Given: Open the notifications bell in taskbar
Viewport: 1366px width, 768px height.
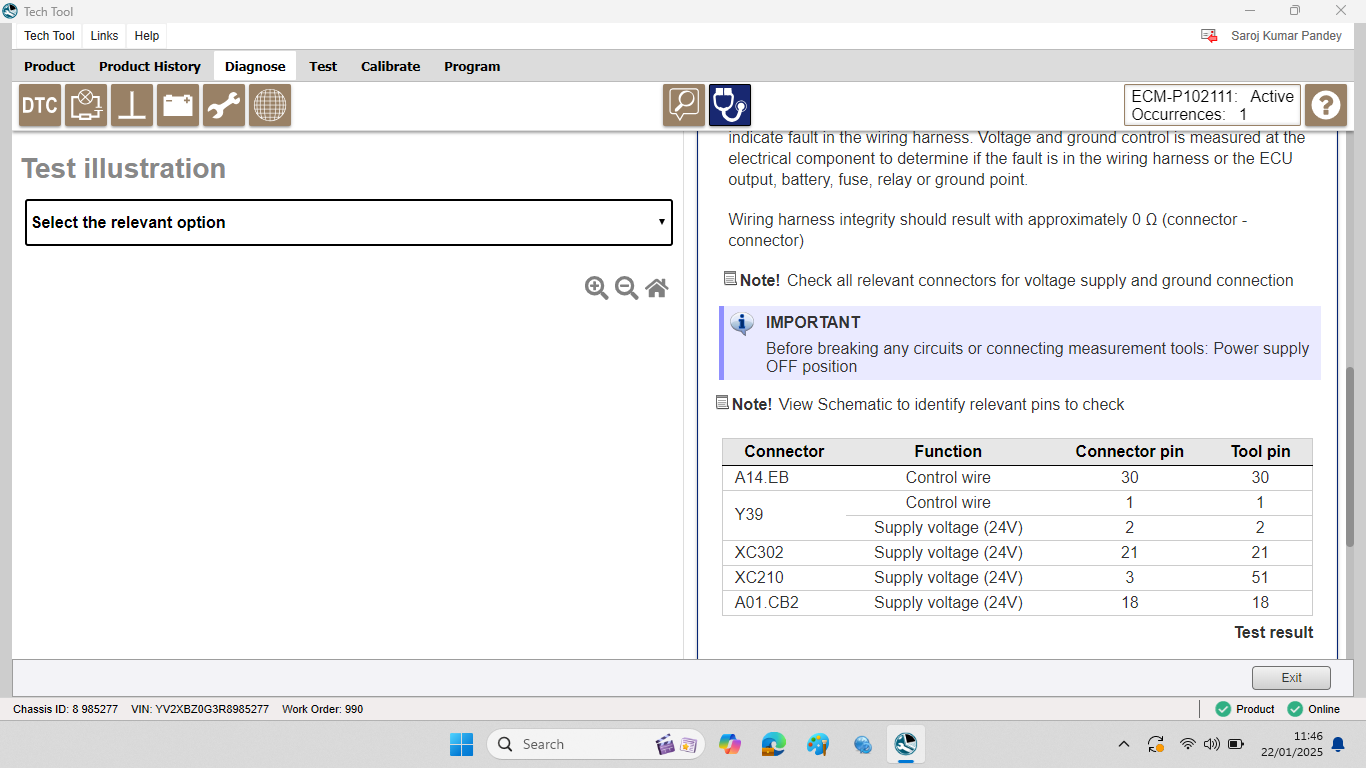Looking at the screenshot, I should [1338, 744].
